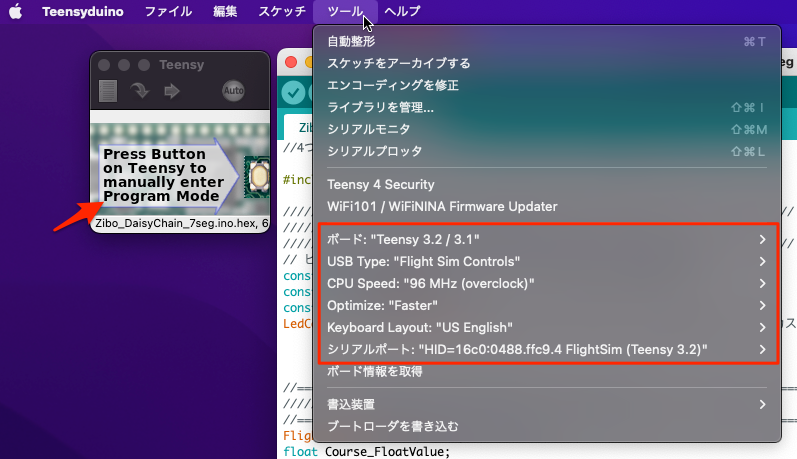Screen dimensions: 797x459
Task: Expand USB Type "Flight Sim Controls" submenu
Action: [547, 261]
